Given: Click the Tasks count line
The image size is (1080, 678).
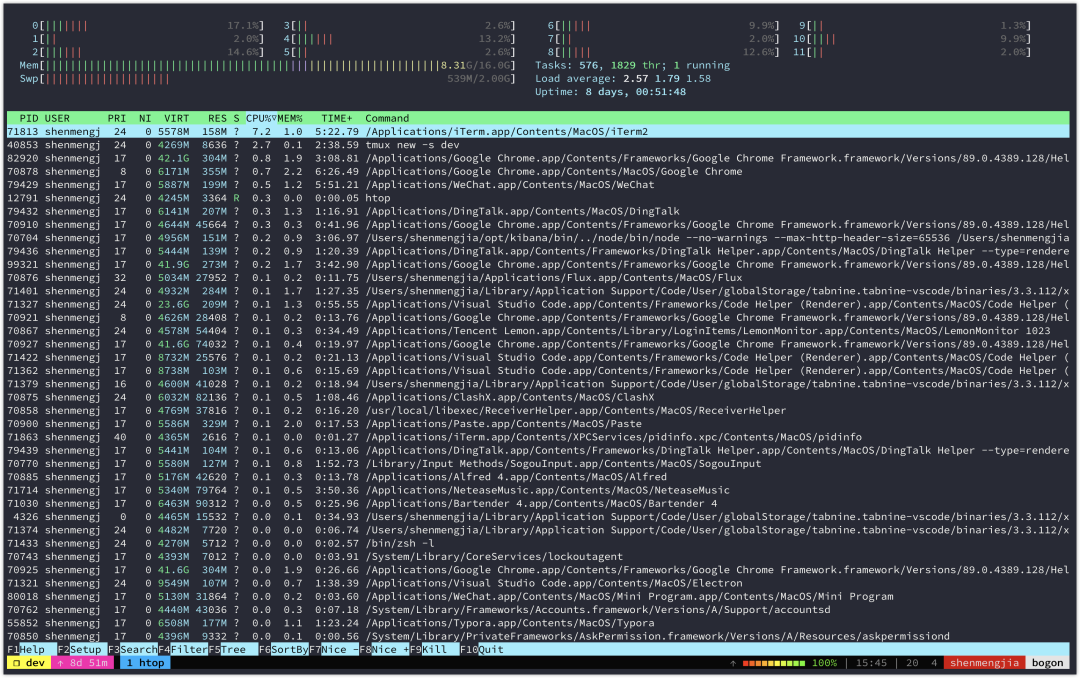Looking at the screenshot, I should (632, 65).
